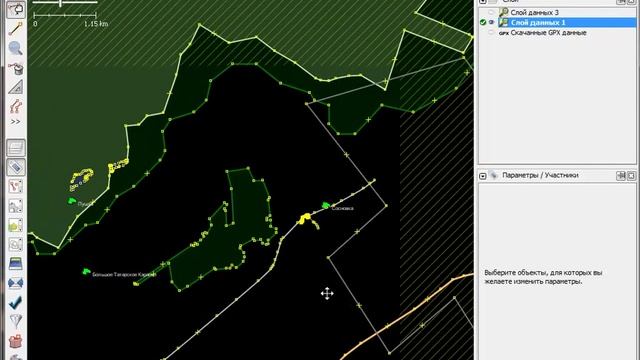Click the 'Выберите объекты' hint text
Viewport: 640px width, 360px height.
coord(543,277)
